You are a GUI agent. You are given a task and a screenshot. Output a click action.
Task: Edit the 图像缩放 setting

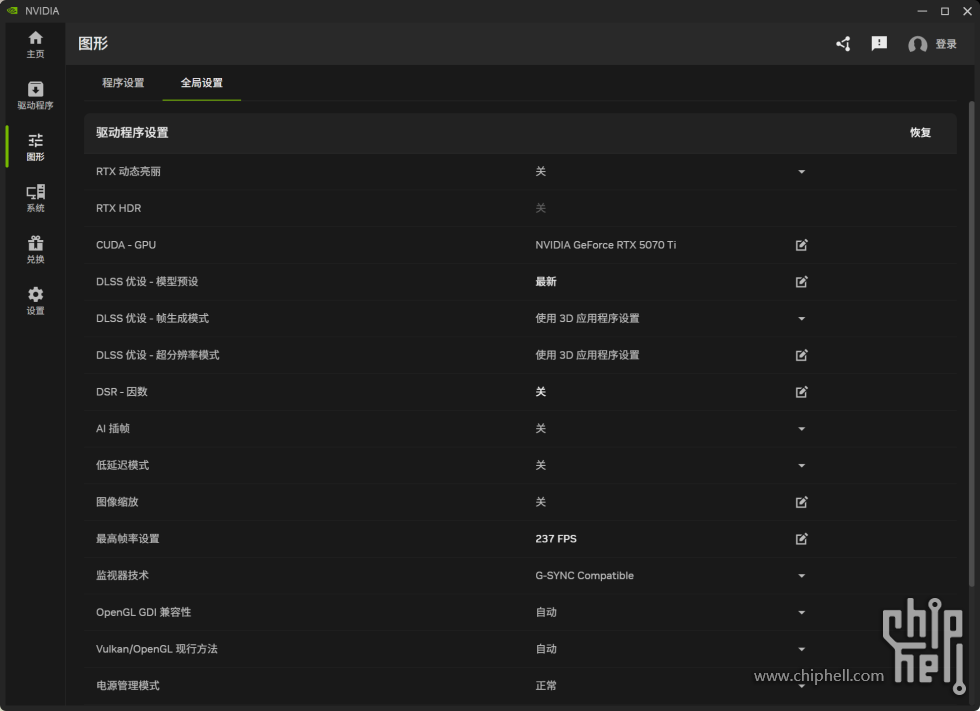[801, 502]
